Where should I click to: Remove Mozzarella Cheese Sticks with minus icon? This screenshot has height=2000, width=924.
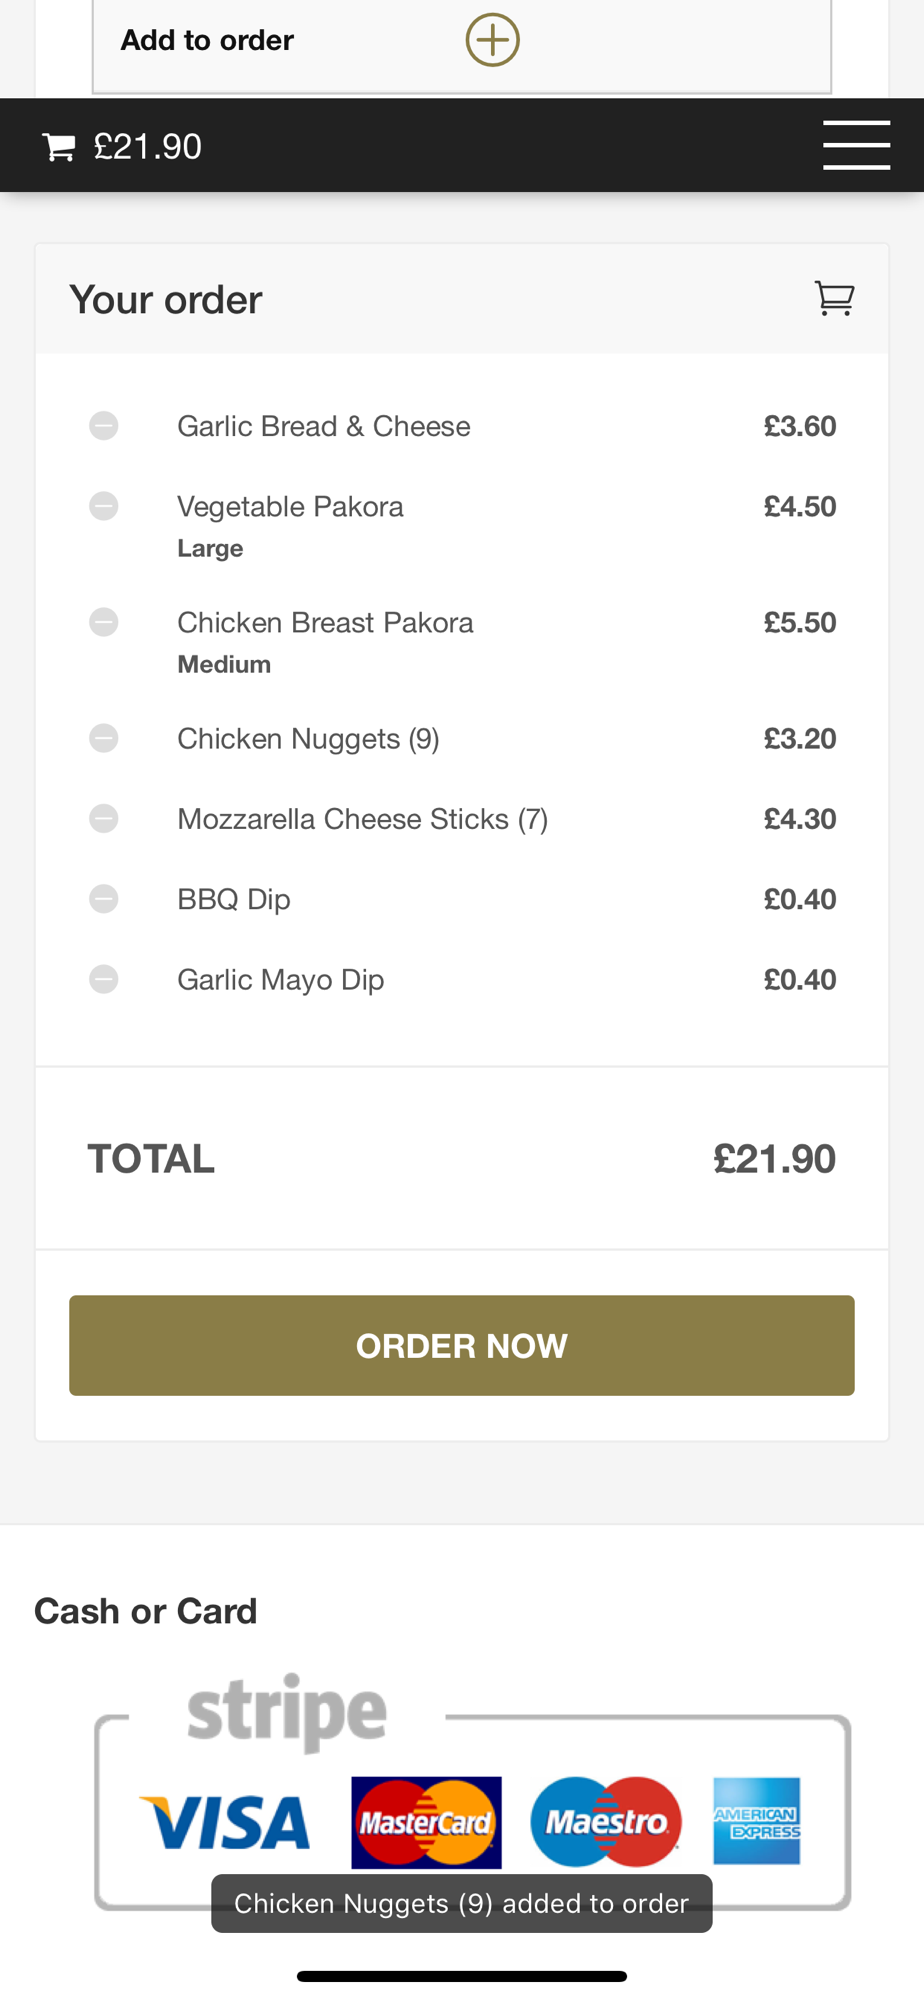pos(104,818)
